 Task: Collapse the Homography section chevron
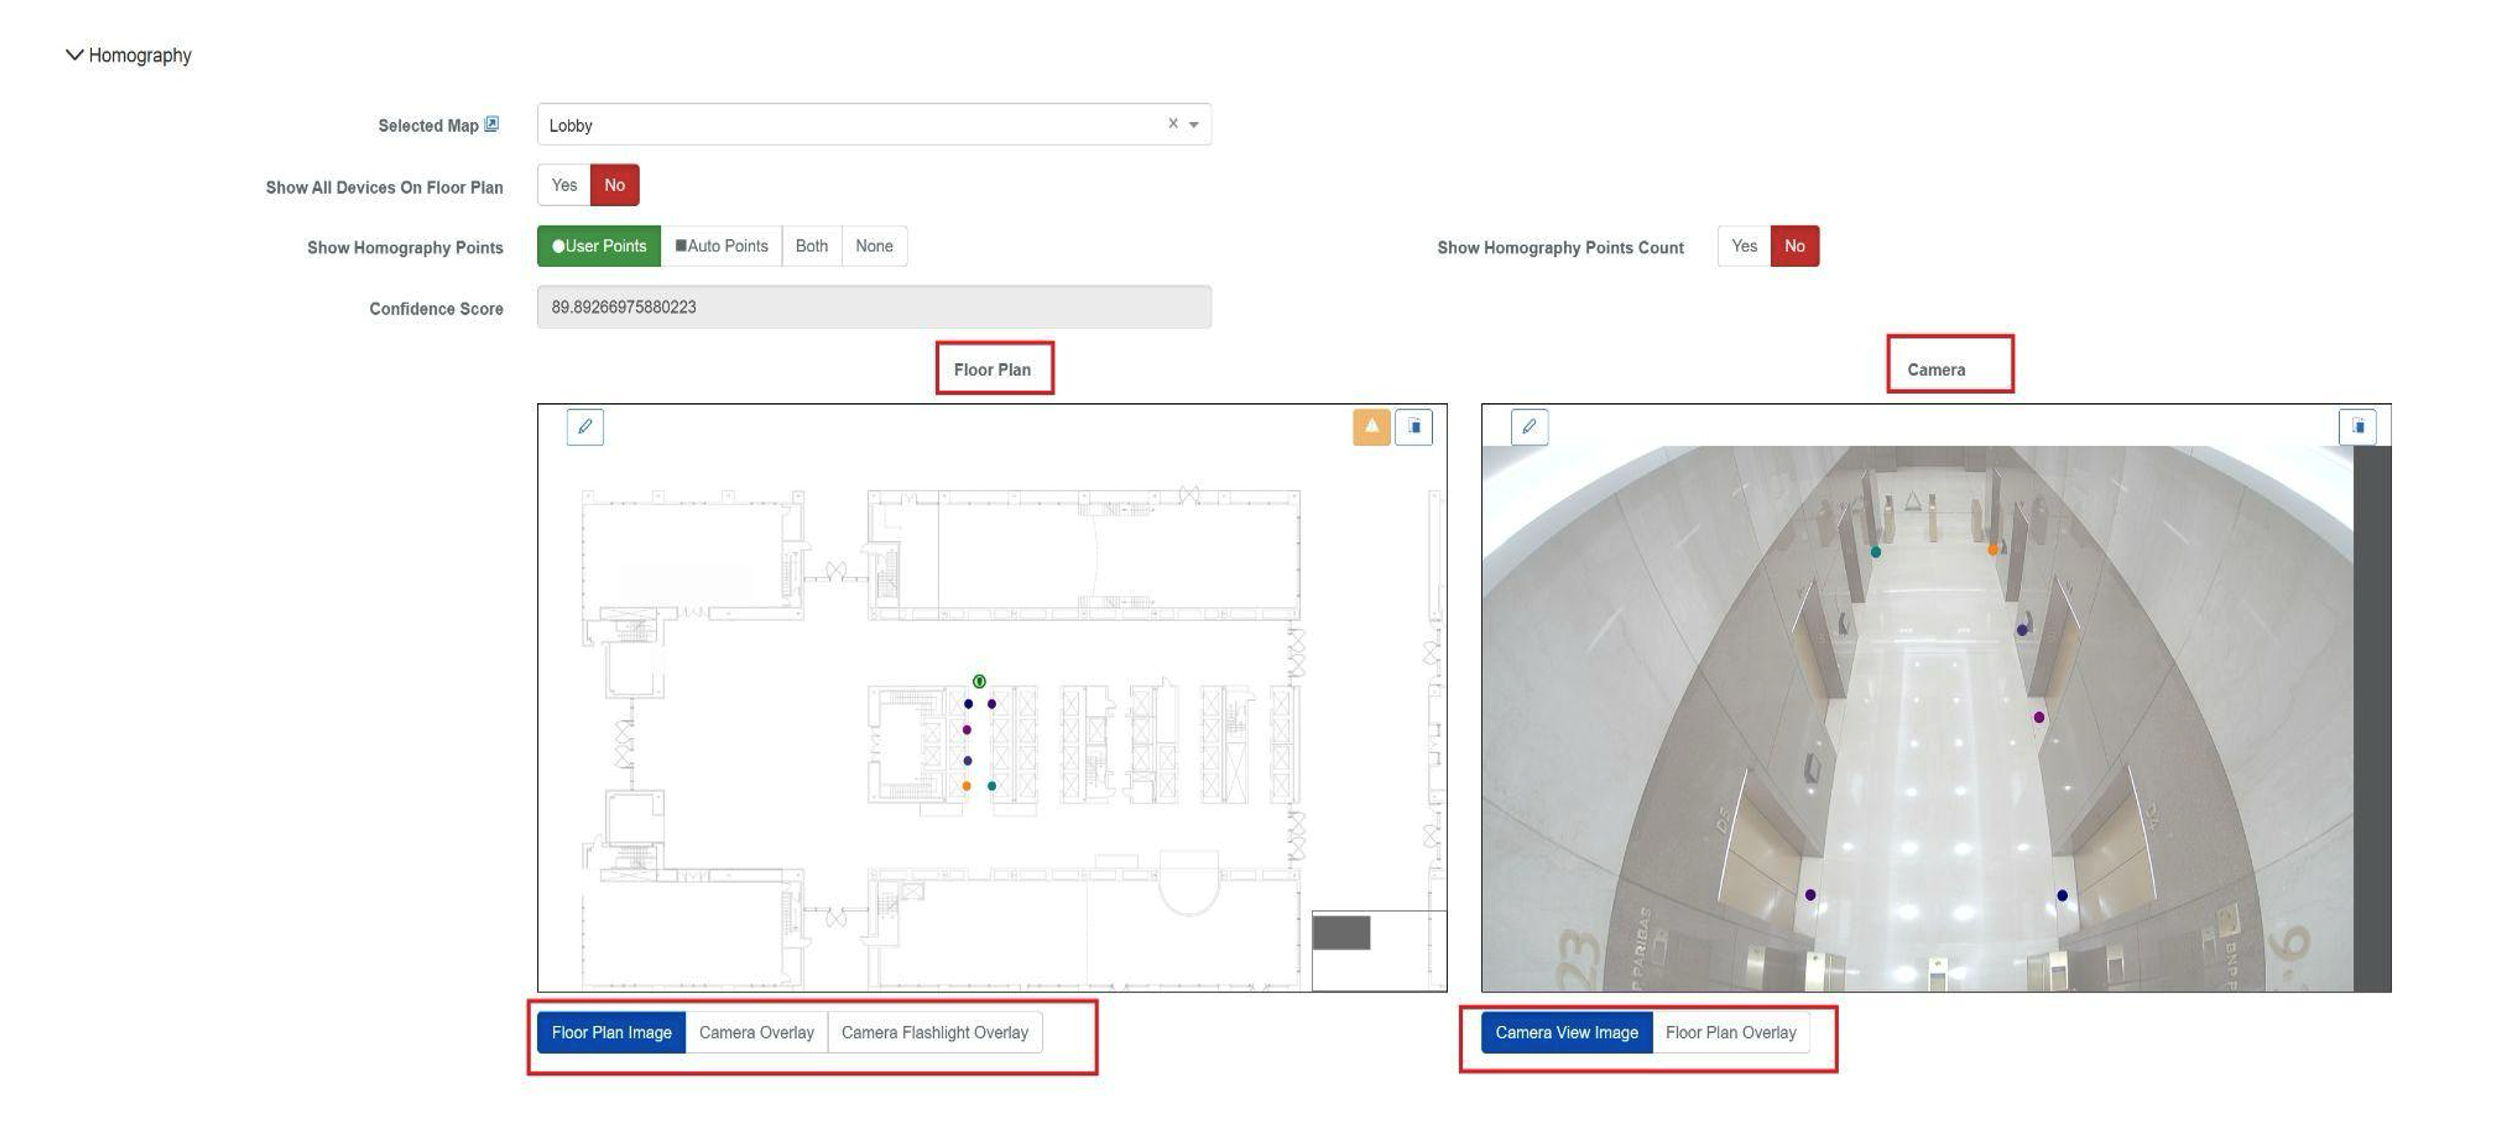[74, 55]
